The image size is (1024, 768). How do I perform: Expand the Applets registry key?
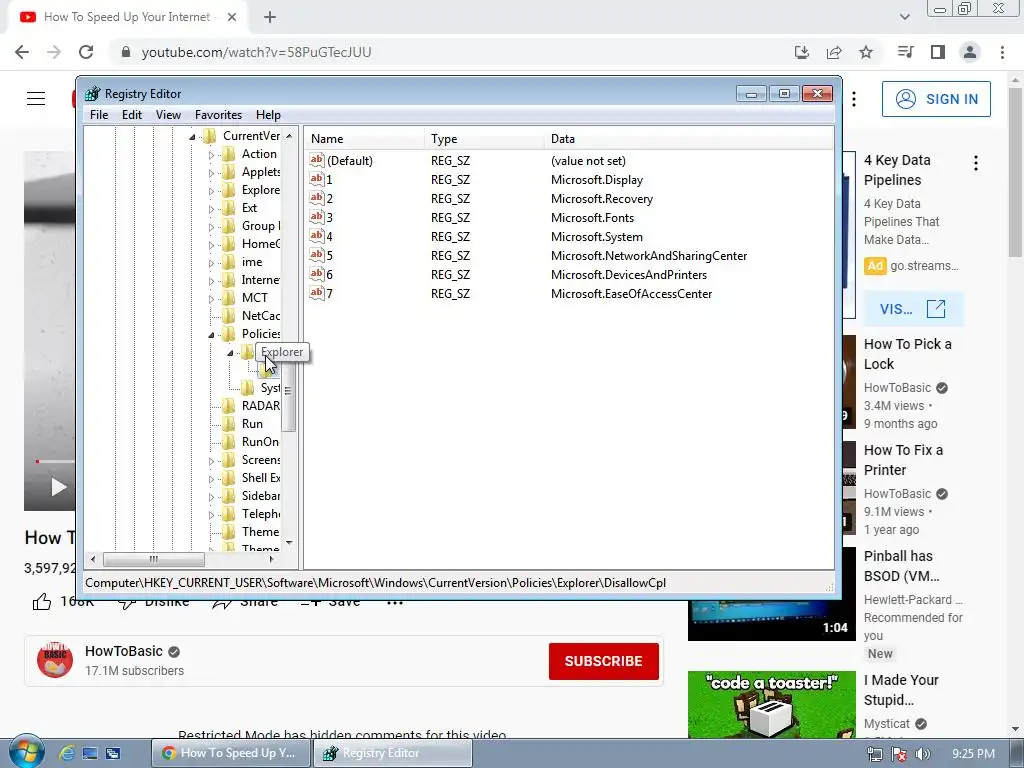point(211,174)
